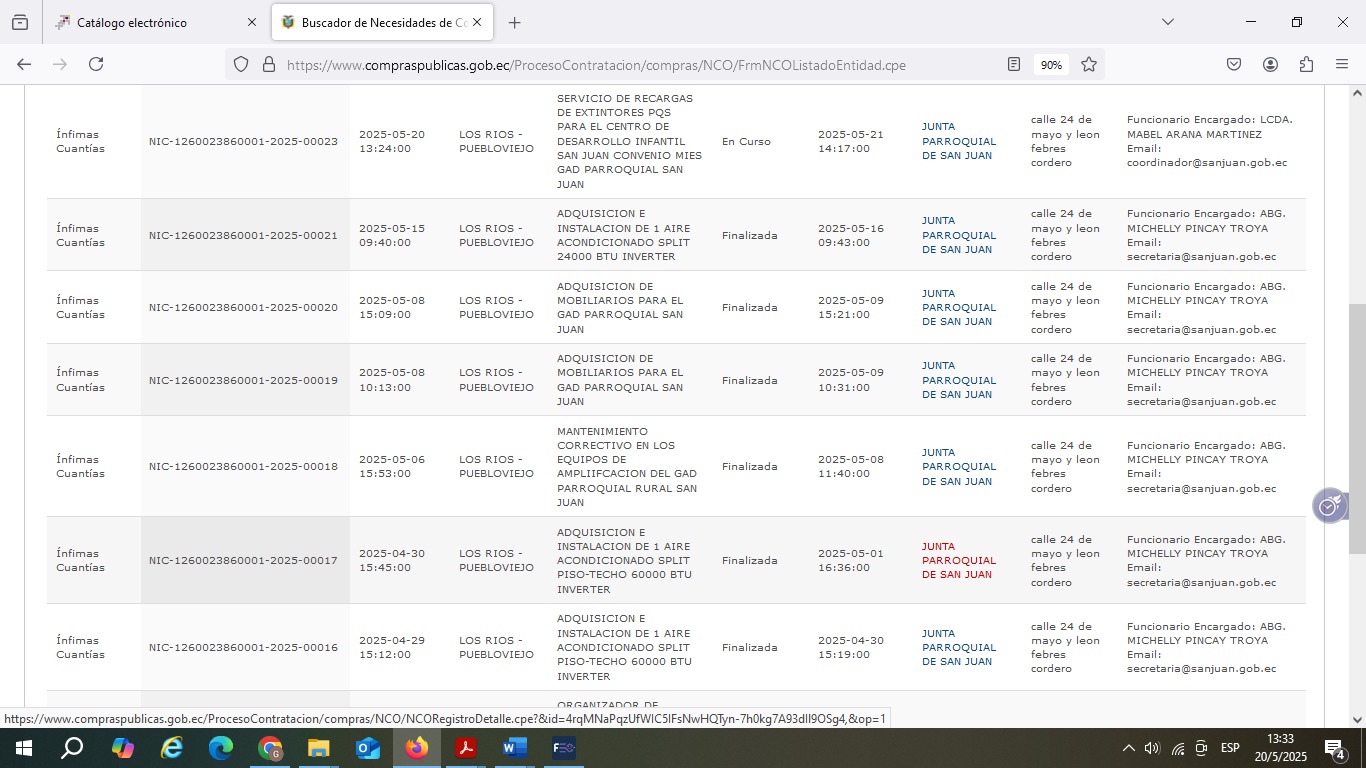Close the Buscador de Necesidades tab
The height and width of the screenshot is (768, 1366).
coord(477,23)
